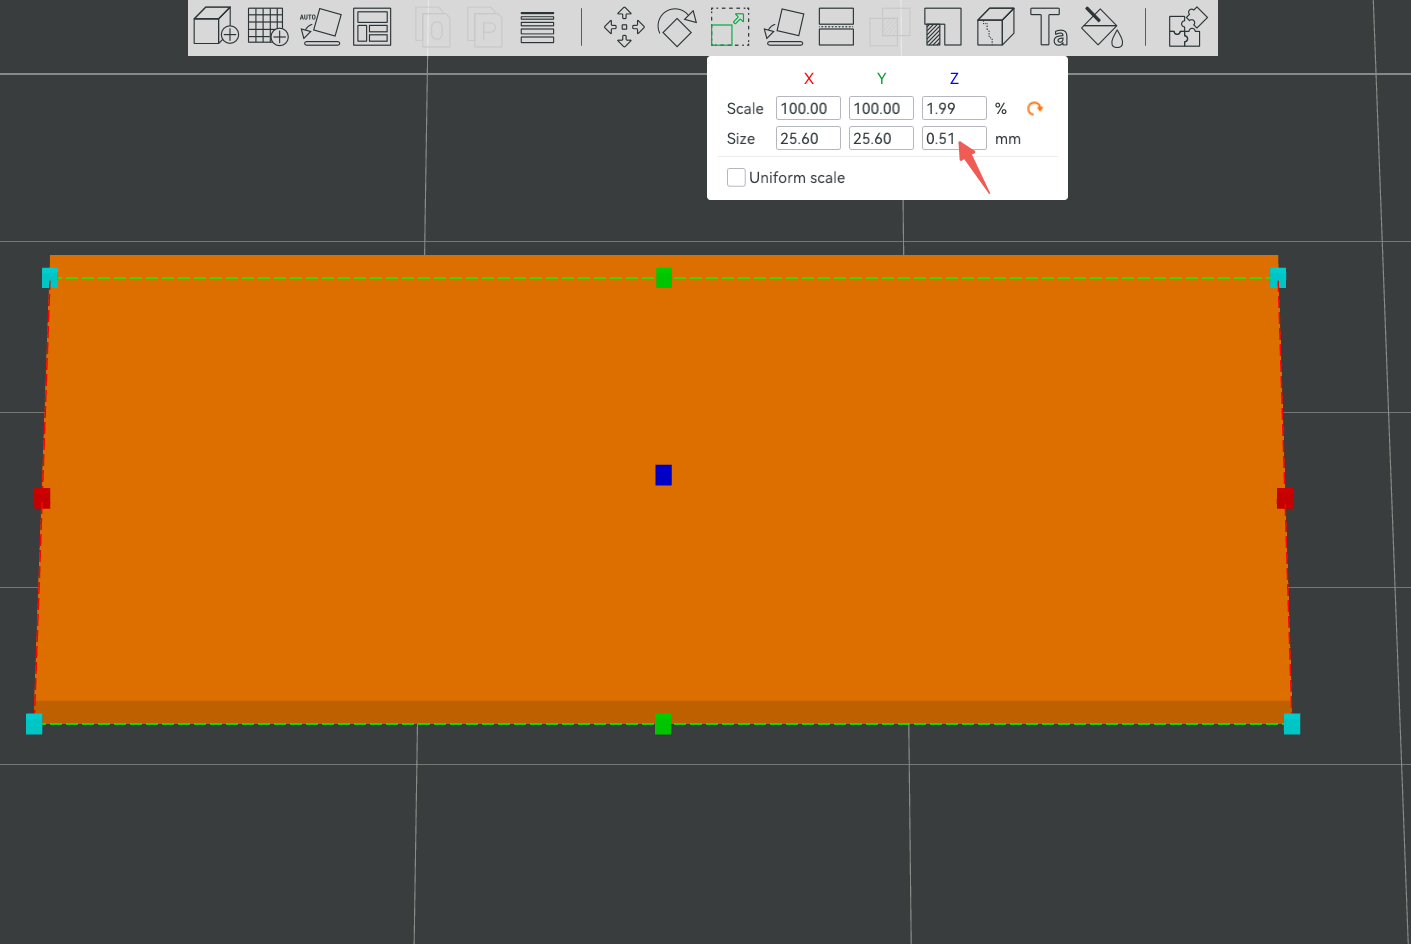Click the "mm" unit label
1411x944 pixels.
[x=1008, y=139]
